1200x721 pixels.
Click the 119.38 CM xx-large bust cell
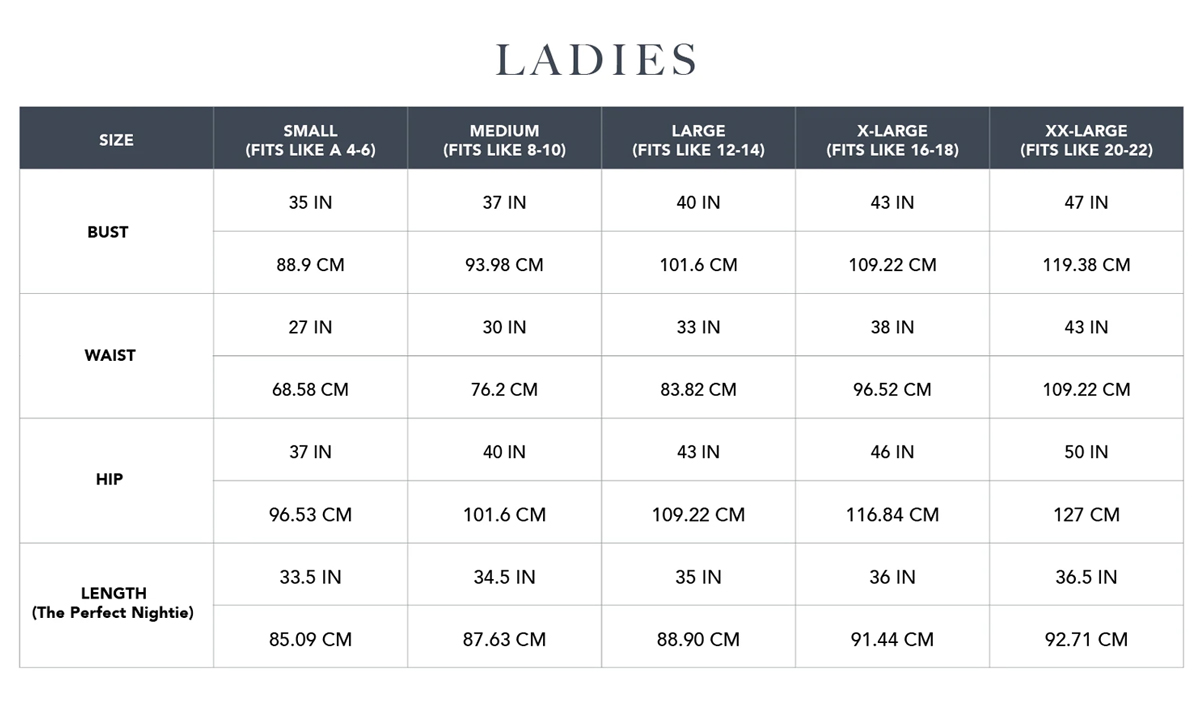click(x=1086, y=264)
